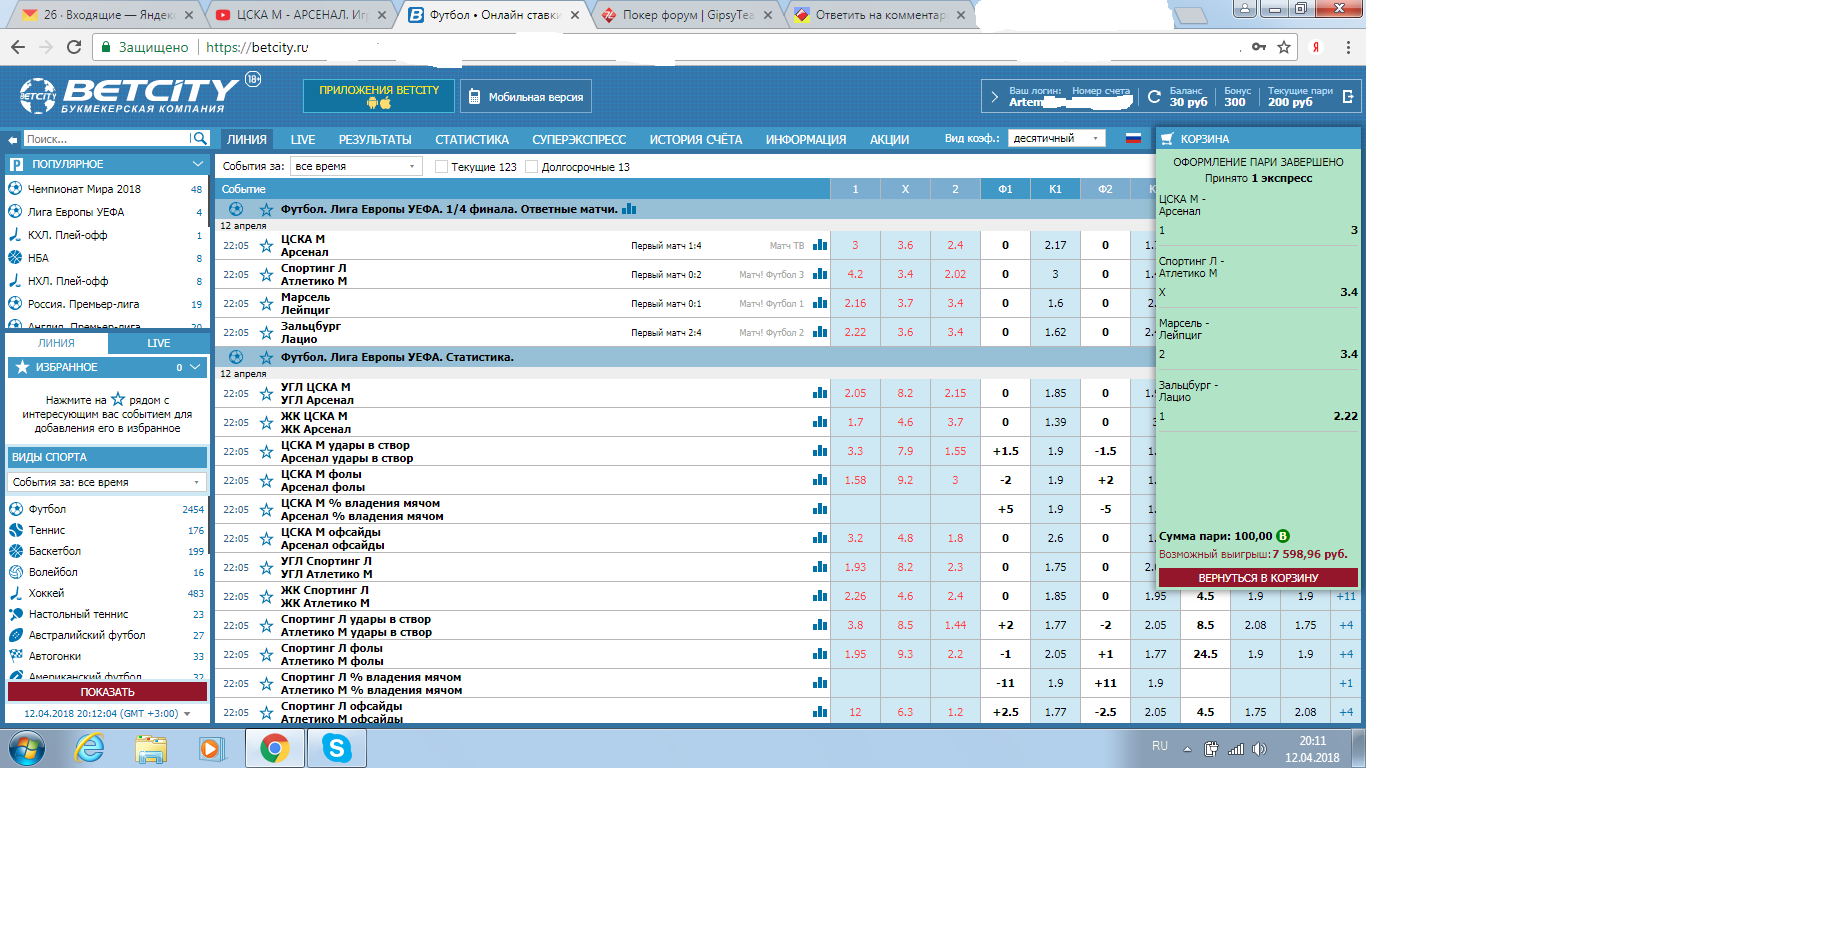Star the Лига Европы 1/4 финала league header
The width and height of the screenshot is (1832, 942).
coord(266,210)
